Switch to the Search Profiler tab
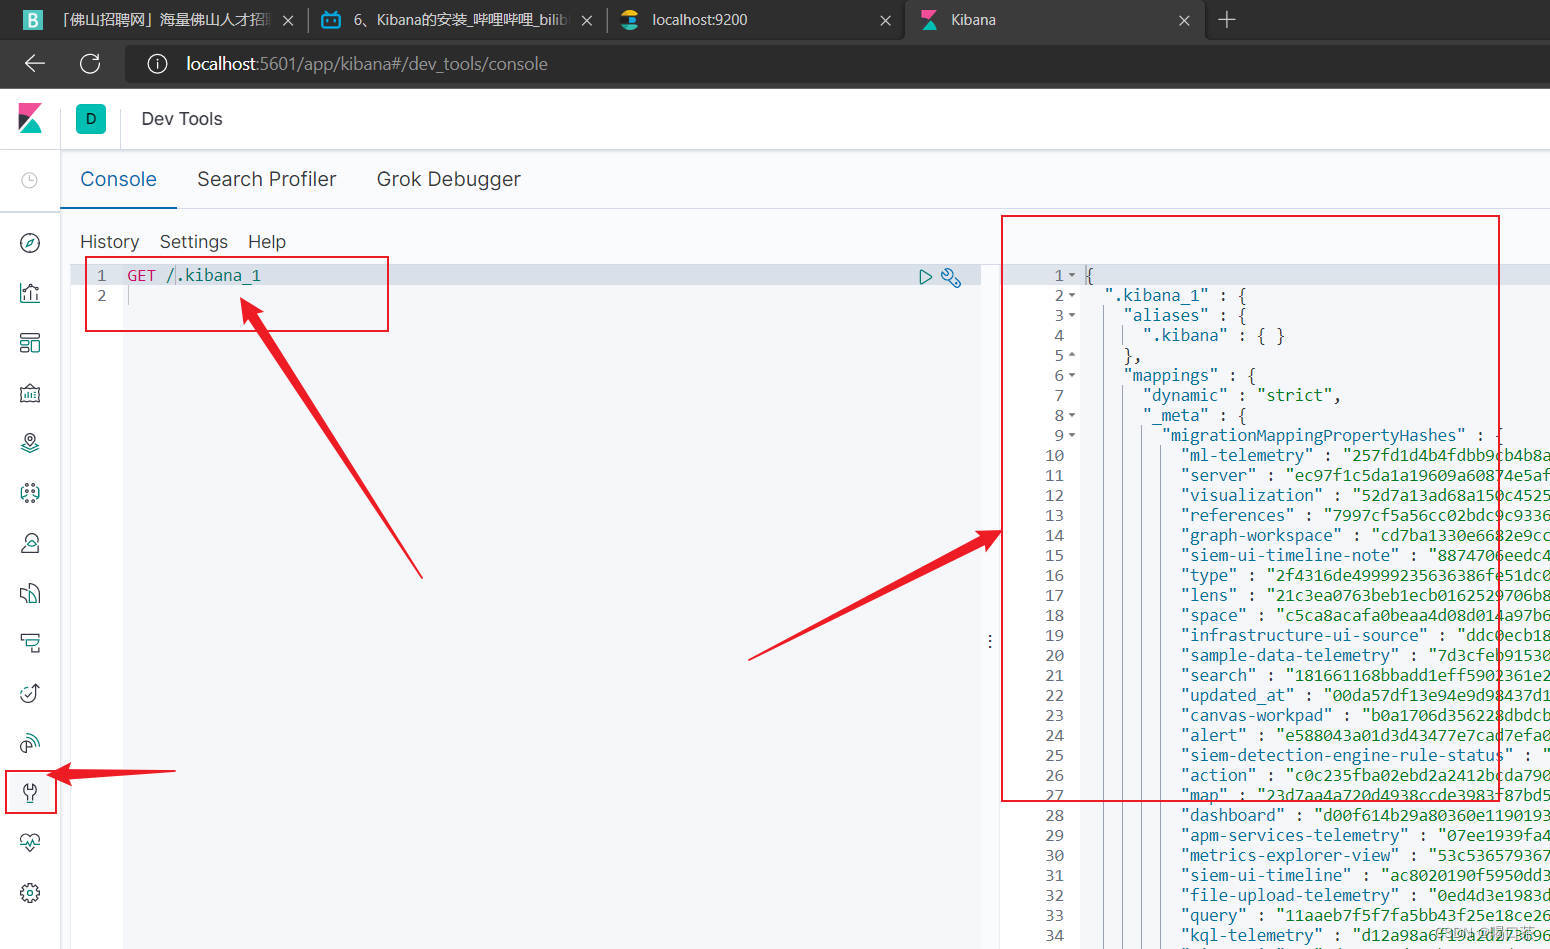 267,180
